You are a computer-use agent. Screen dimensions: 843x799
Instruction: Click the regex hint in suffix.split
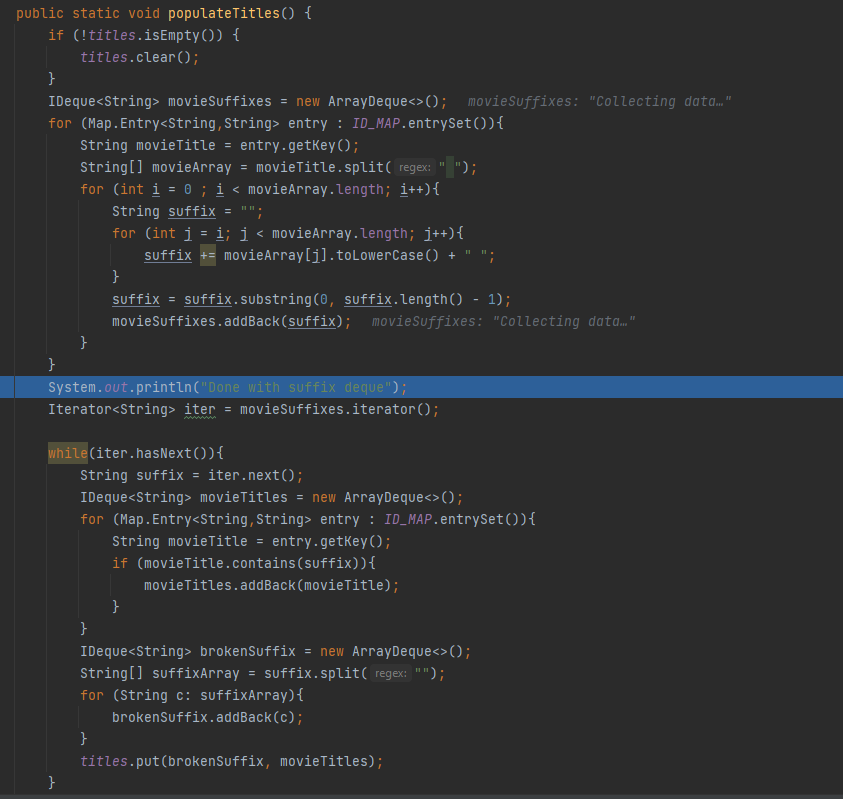pos(390,673)
